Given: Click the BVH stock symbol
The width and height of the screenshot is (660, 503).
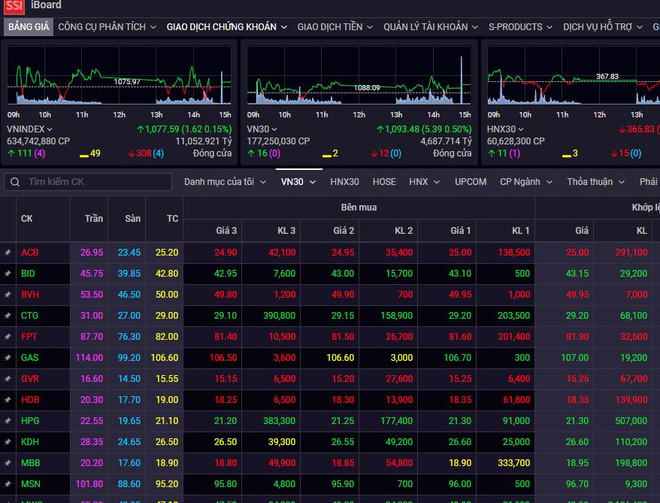Looking at the screenshot, I should coord(30,295).
